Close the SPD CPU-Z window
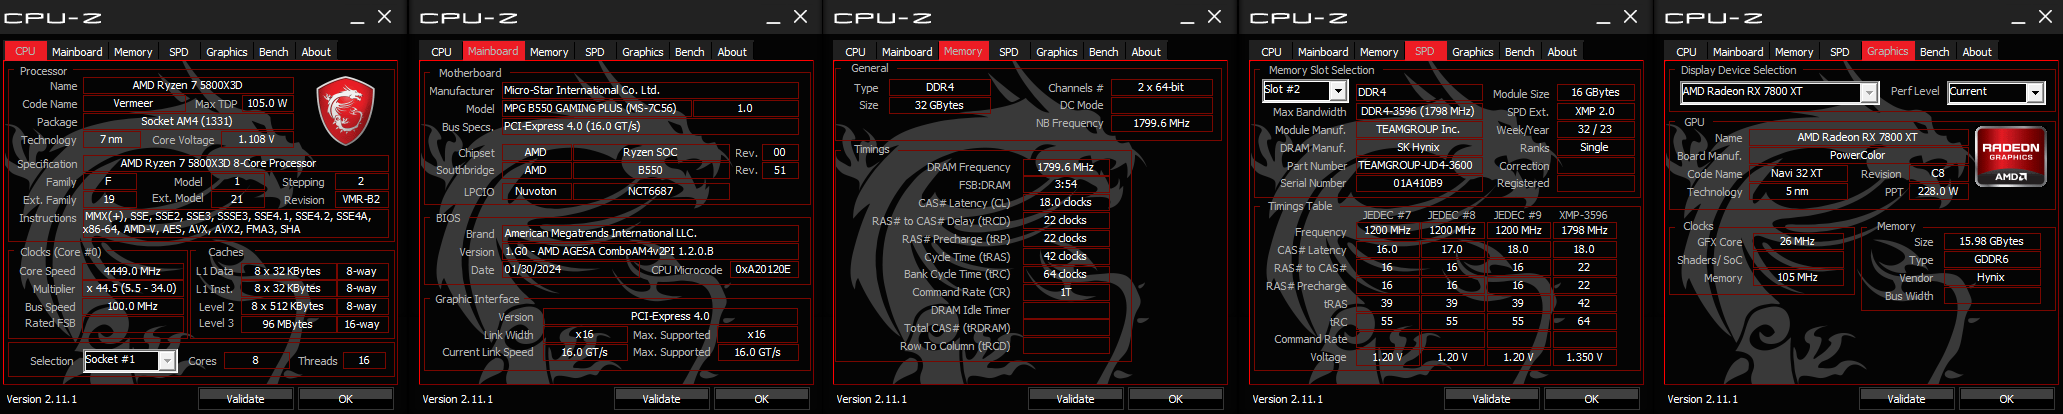Screen dimensions: 2063x414 1630,17
